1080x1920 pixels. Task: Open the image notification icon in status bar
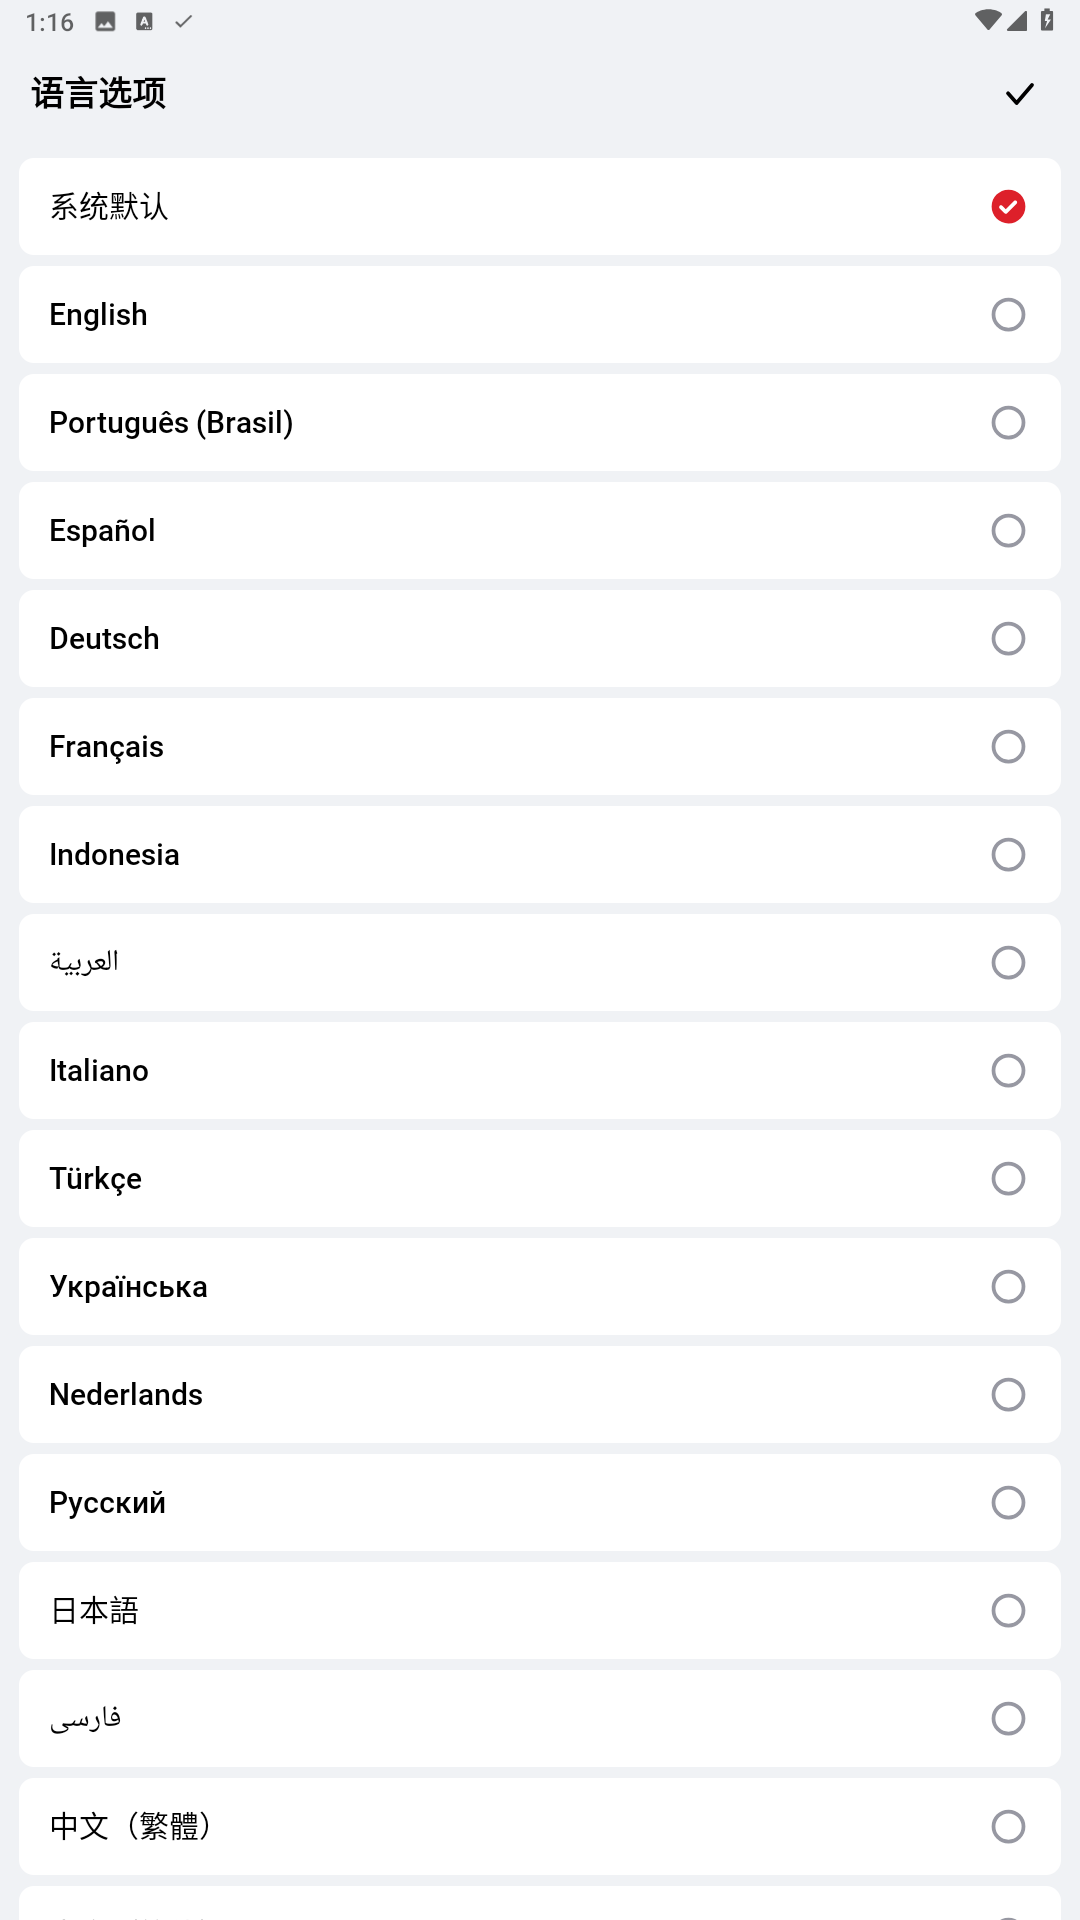[x=105, y=21]
